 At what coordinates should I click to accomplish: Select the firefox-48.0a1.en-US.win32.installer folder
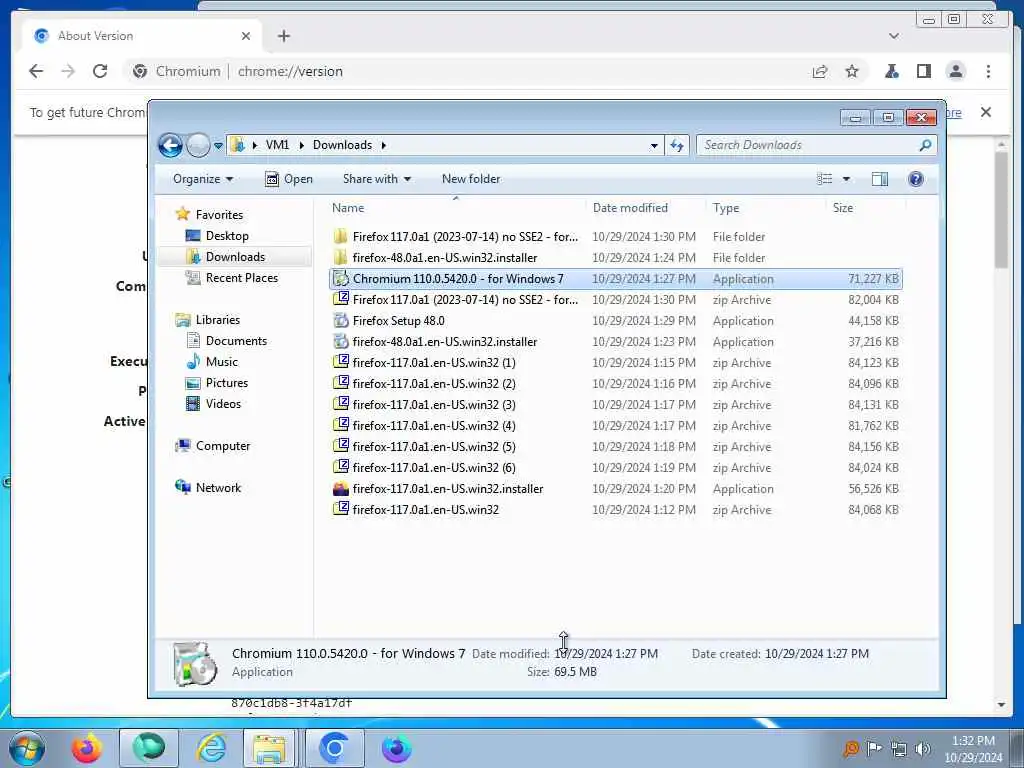(616, 257)
